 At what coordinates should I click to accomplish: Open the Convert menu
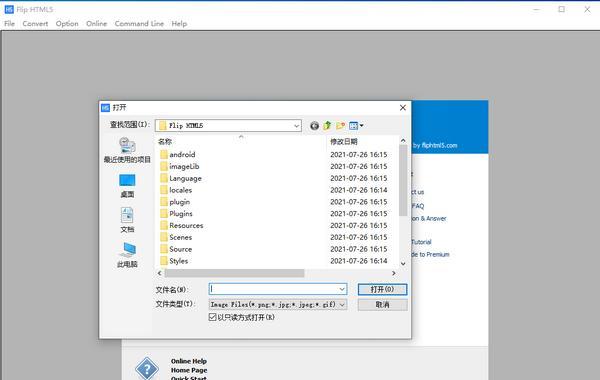[35, 24]
